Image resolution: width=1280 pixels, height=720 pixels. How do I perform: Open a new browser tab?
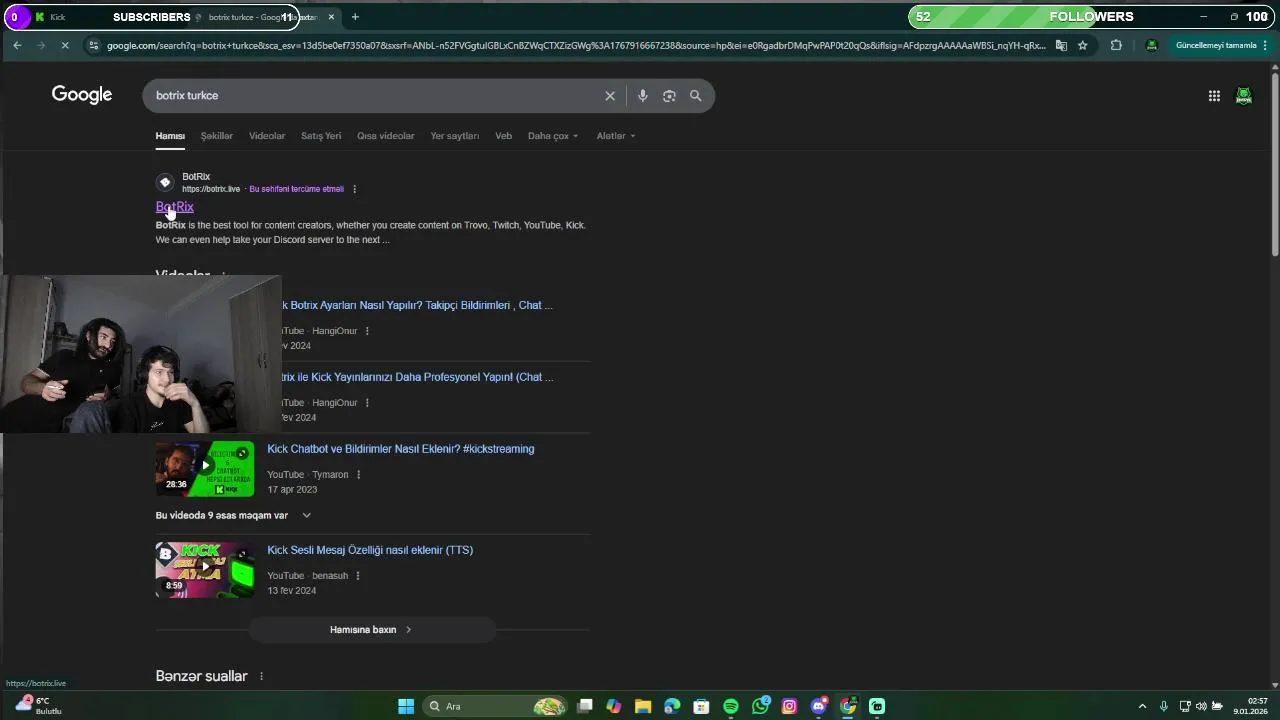355,17
